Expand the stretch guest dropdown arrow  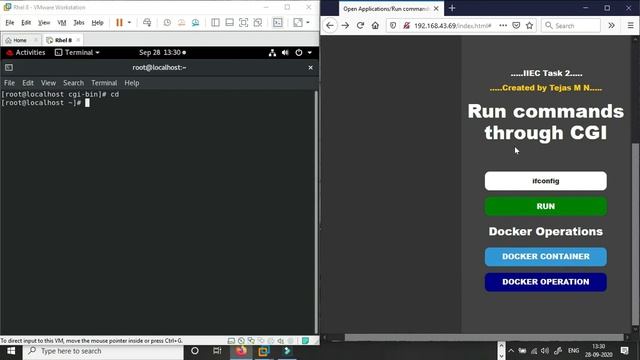point(308,22)
